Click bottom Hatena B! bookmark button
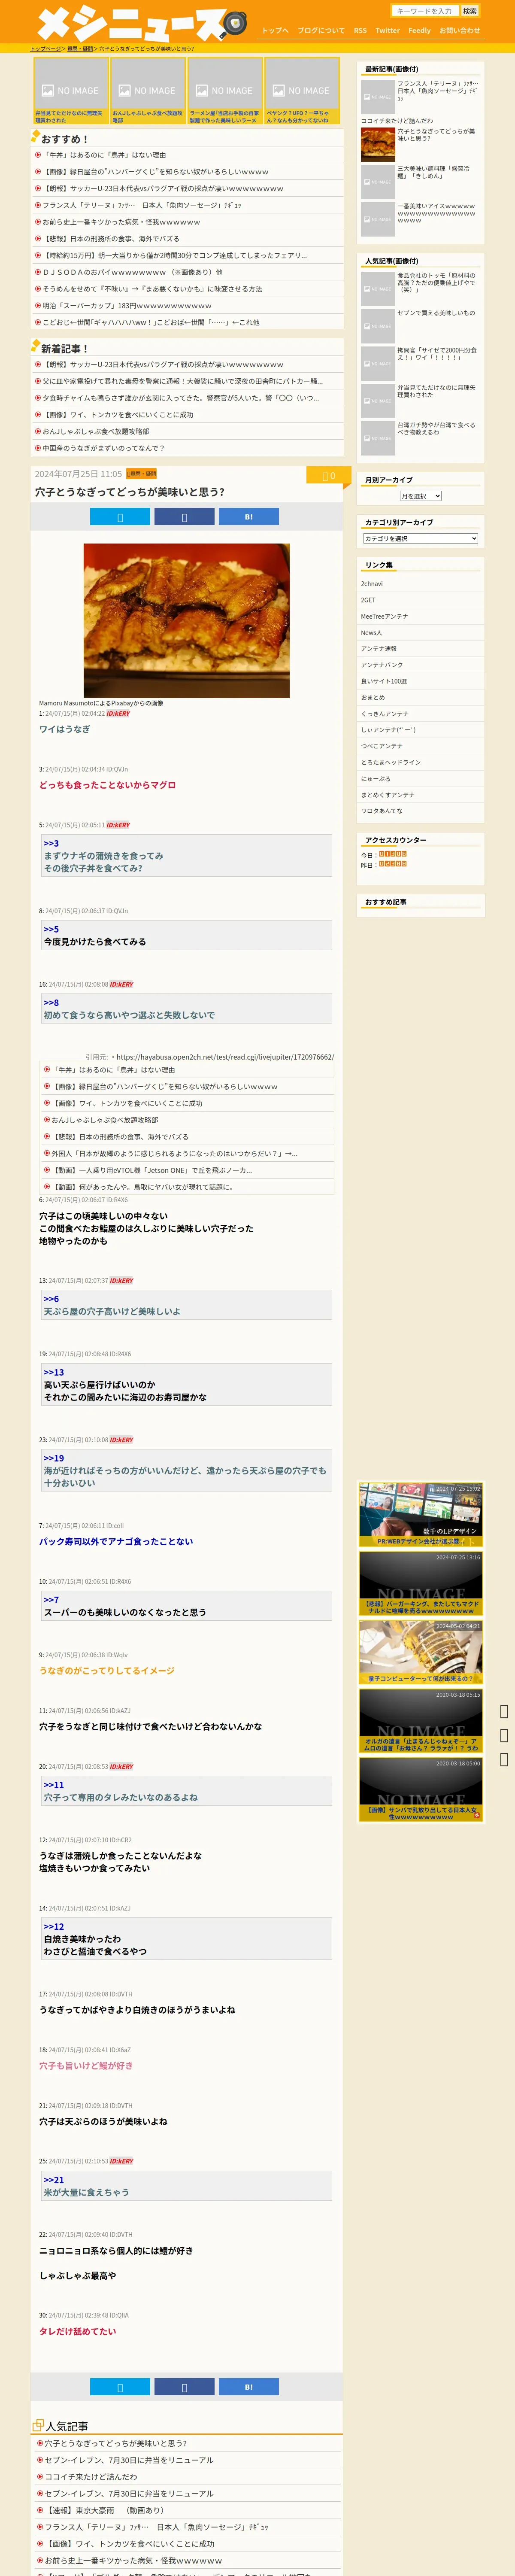Viewport: 515px width, 2576px height. [x=248, y=2387]
